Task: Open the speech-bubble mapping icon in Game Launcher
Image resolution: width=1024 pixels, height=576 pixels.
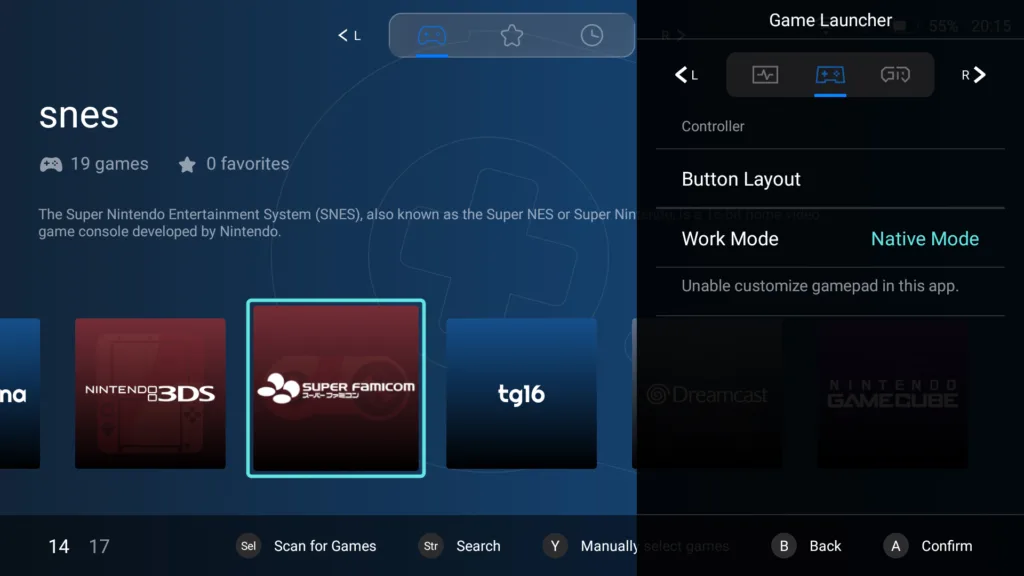Action: tap(895, 74)
